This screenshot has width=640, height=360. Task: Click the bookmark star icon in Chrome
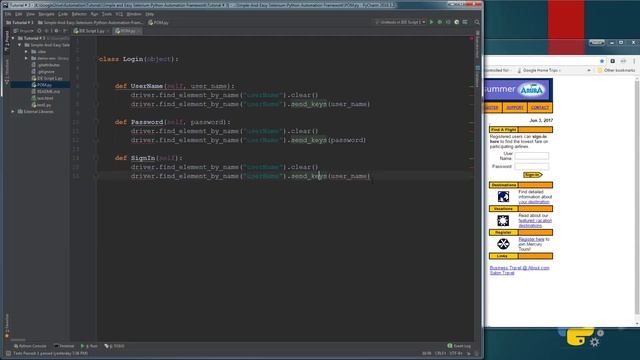pyautogui.click(x=602, y=61)
